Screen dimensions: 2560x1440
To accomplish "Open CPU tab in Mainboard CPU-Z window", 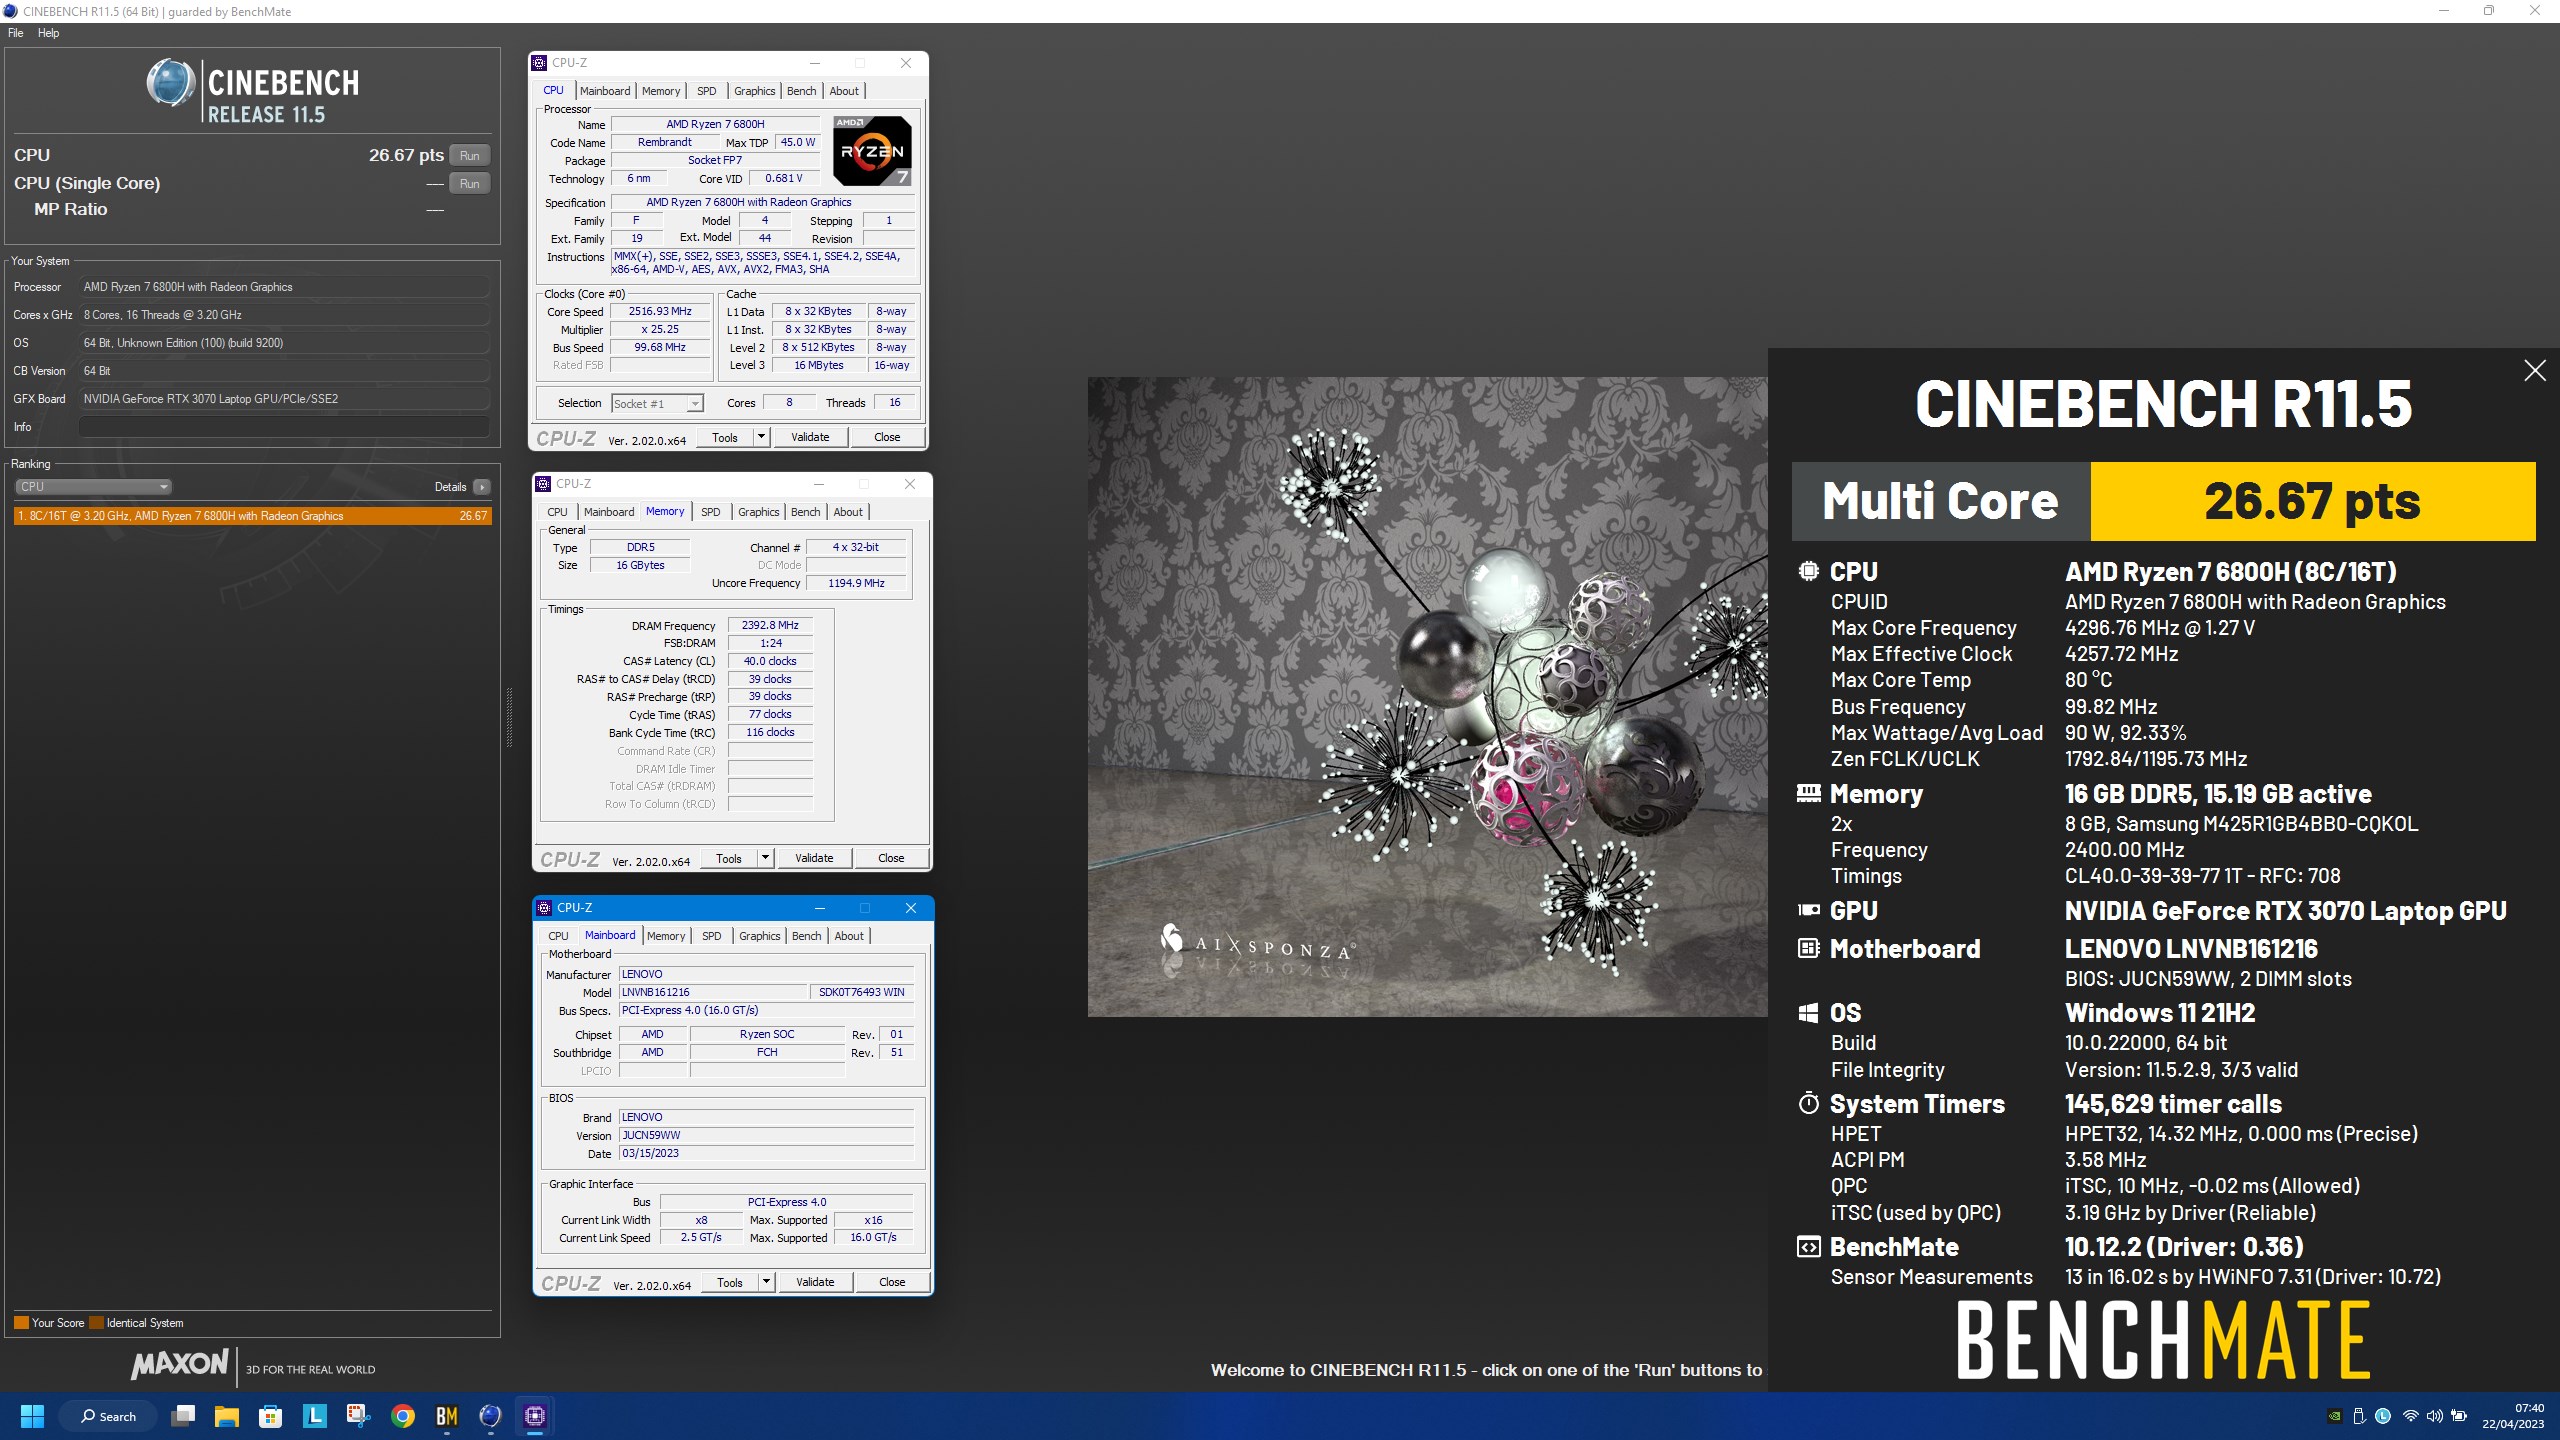I will click(558, 936).
